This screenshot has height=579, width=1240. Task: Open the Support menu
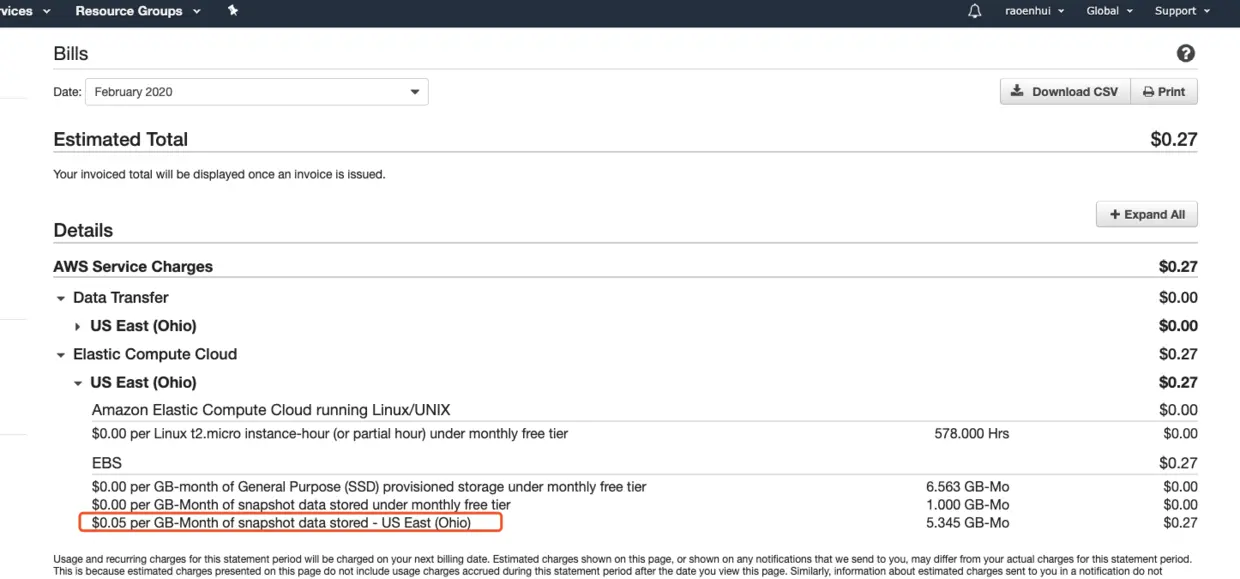coord(1183,11)
